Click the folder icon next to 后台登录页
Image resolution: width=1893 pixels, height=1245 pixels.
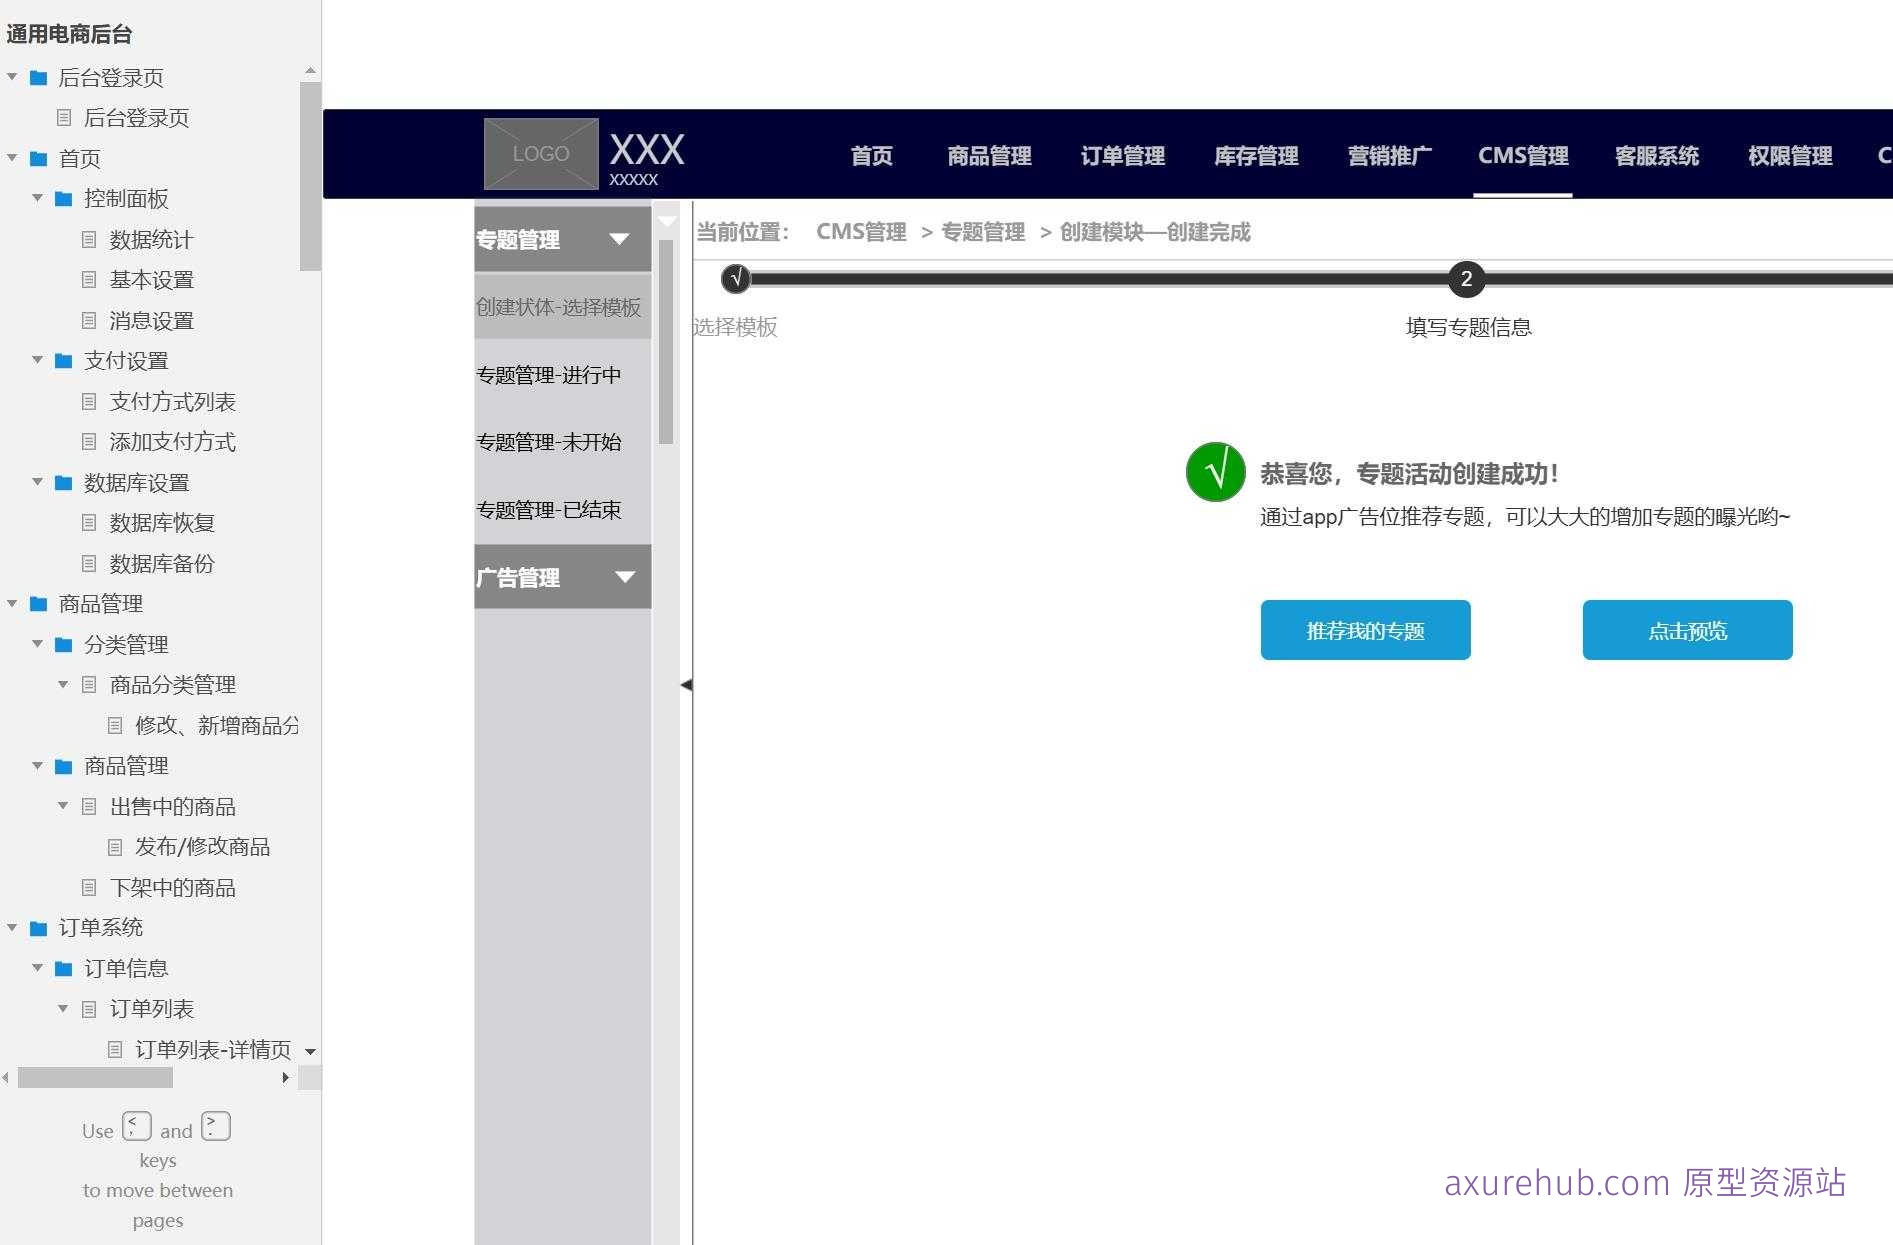pos(38,77)
